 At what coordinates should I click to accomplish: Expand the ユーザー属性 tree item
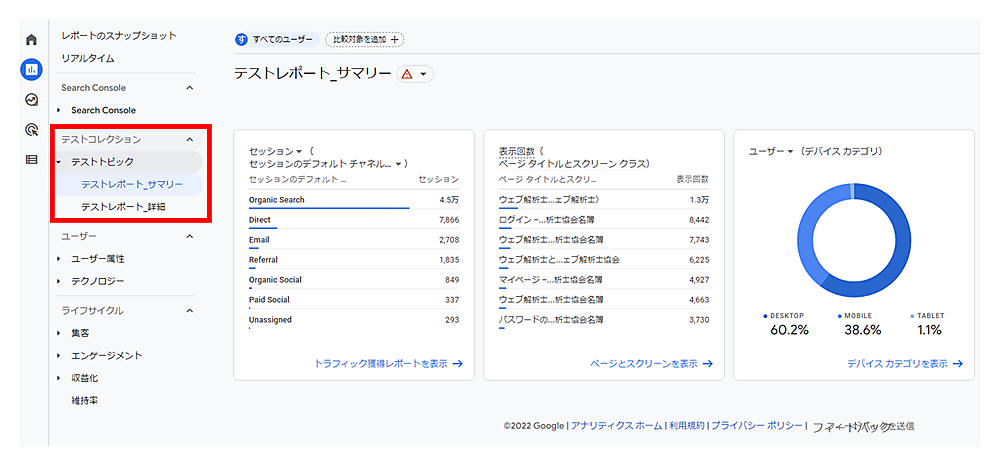pyautogui.click(x=60, y=259)
